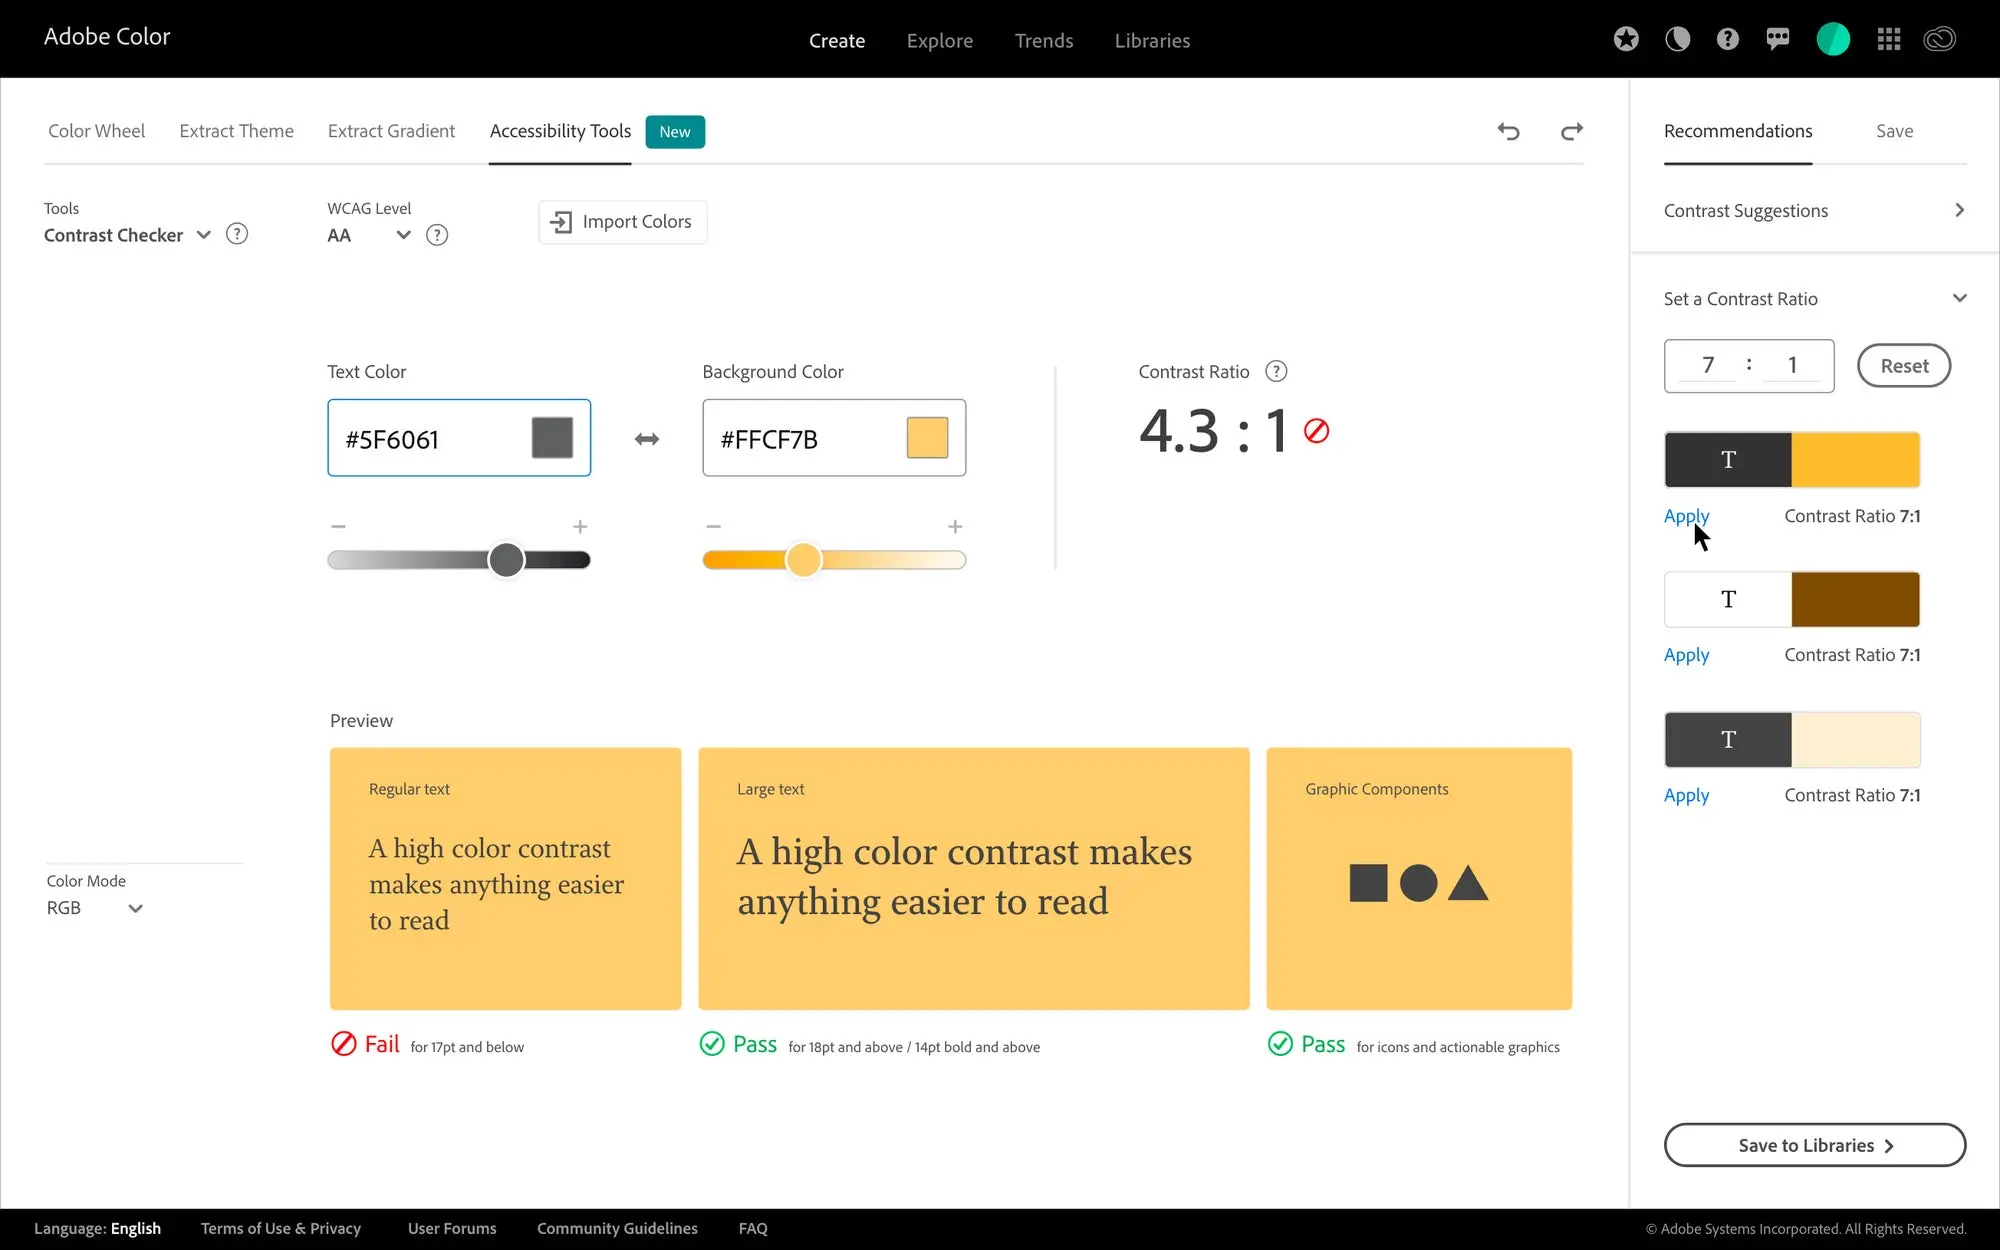This screenshot has width=2000, height=1250.
Task: Click the background color swatch
Action: click(926, 437)
